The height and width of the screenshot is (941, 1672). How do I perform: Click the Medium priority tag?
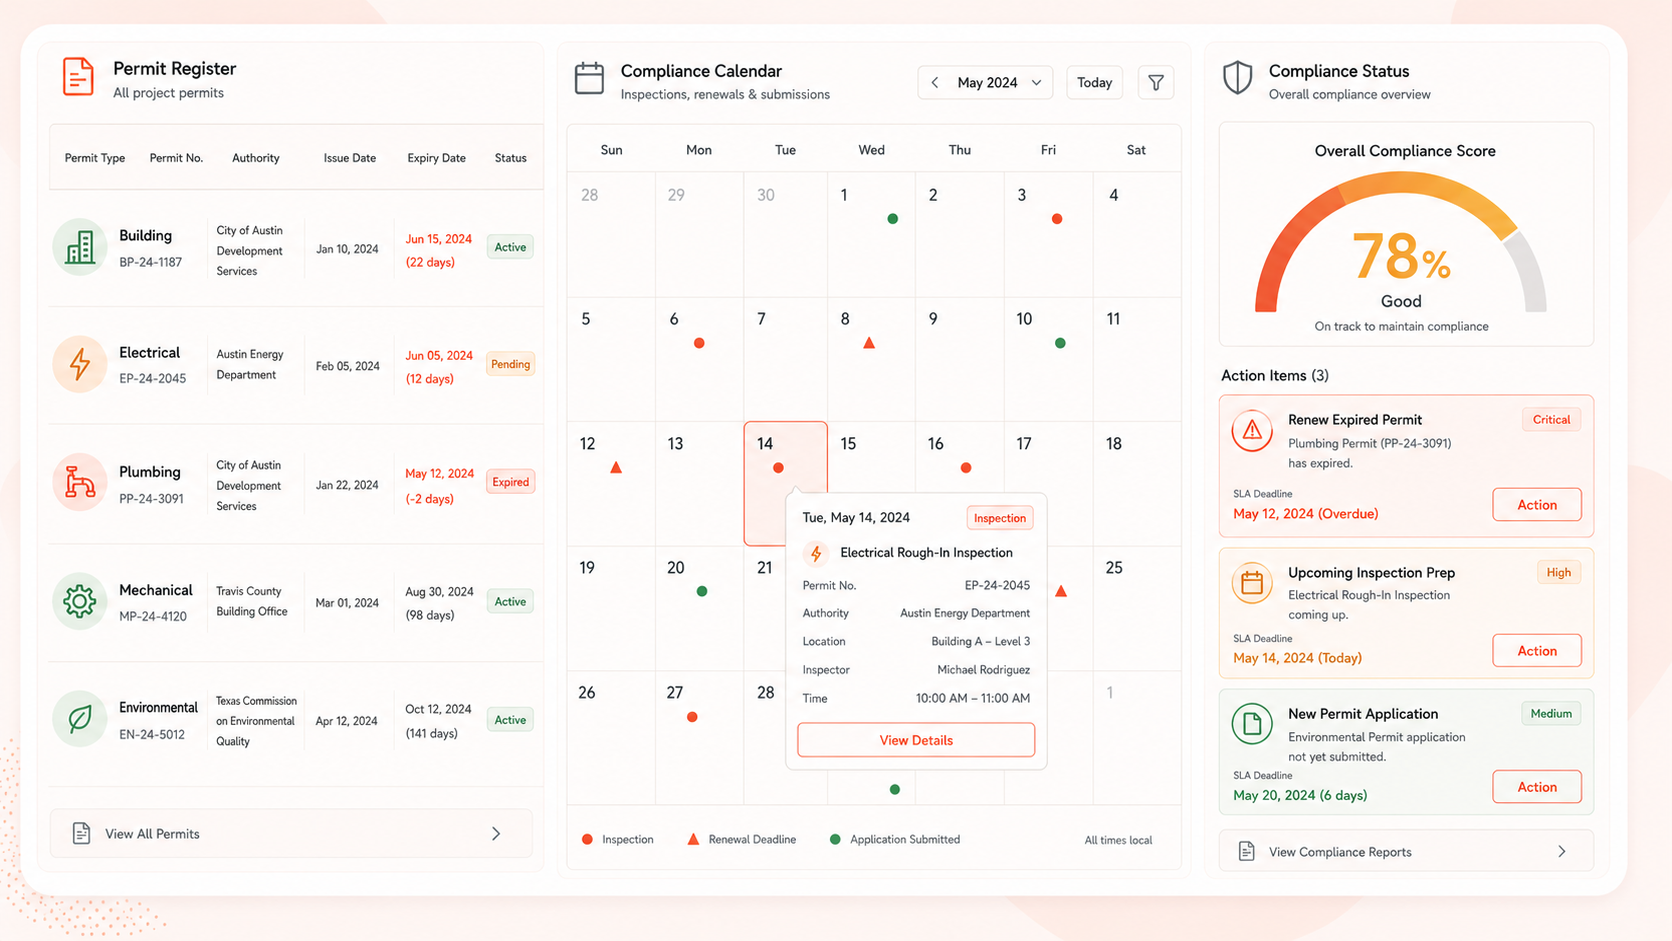click(1551, 714)
